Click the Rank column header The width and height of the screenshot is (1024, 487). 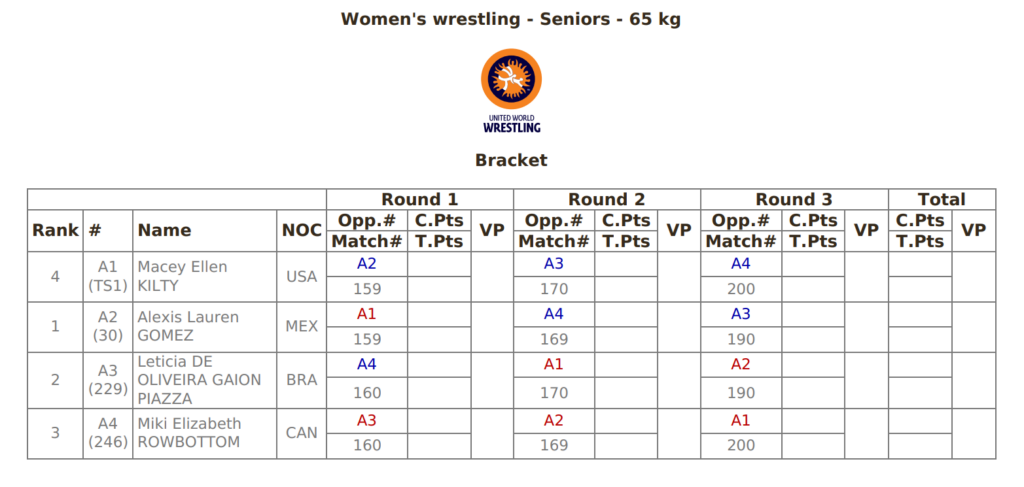point(55,230)
